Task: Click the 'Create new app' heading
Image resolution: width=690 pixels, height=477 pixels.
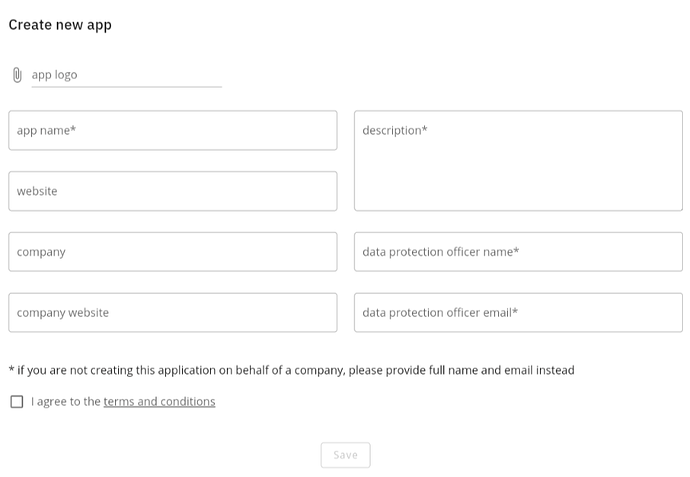Action: click(60, 25)
